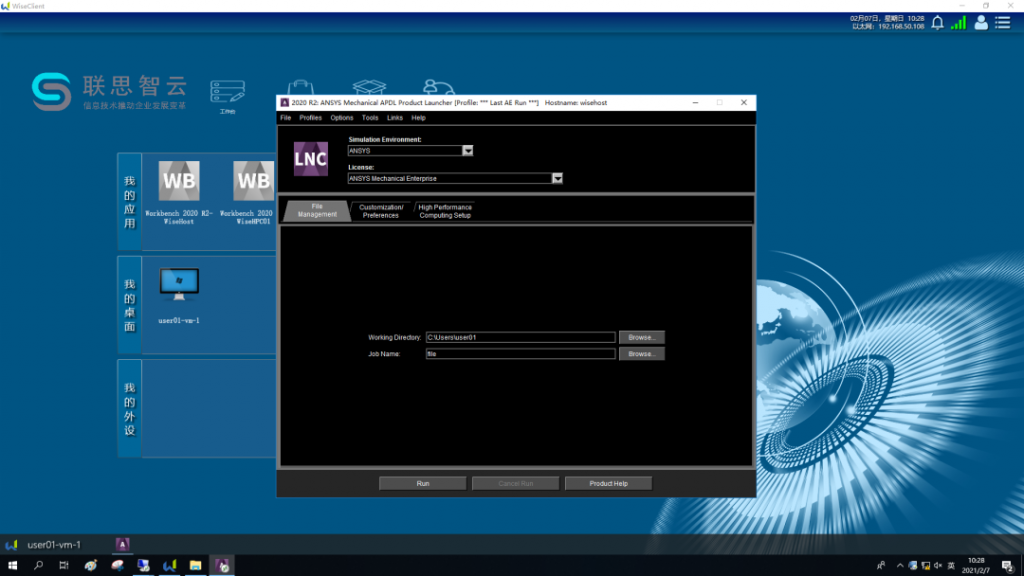Click the work order icon beside logo

(x=227, y=93)
